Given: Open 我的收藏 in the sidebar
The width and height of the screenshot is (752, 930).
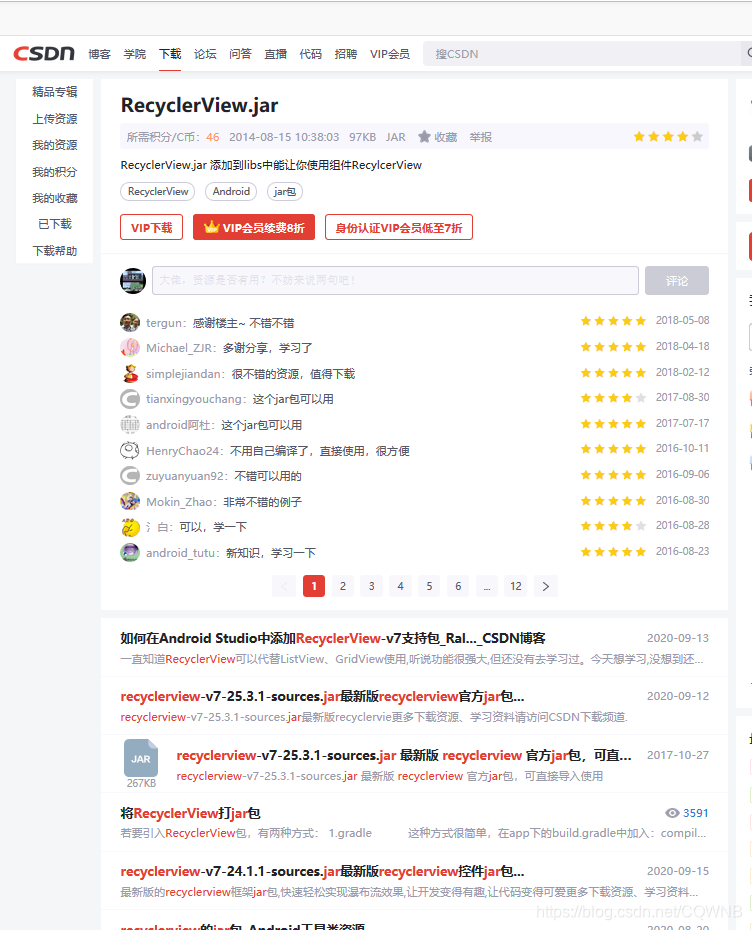Looking at the screenshot, I should [55, 198].
